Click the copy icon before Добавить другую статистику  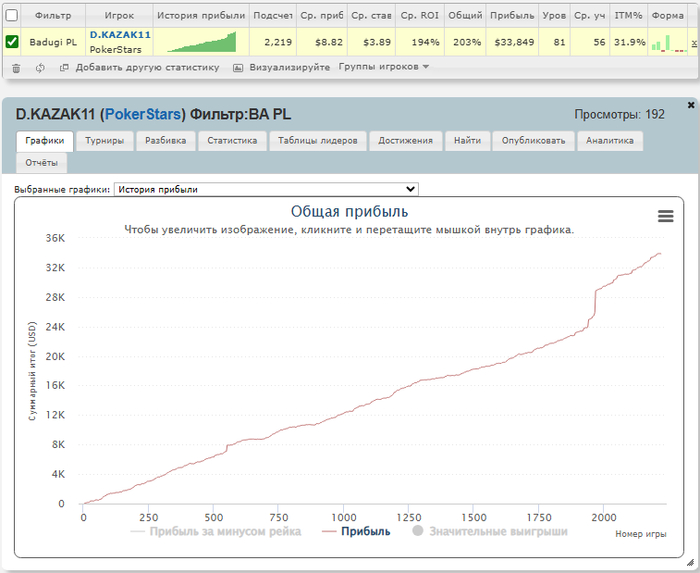click(64, 68)
